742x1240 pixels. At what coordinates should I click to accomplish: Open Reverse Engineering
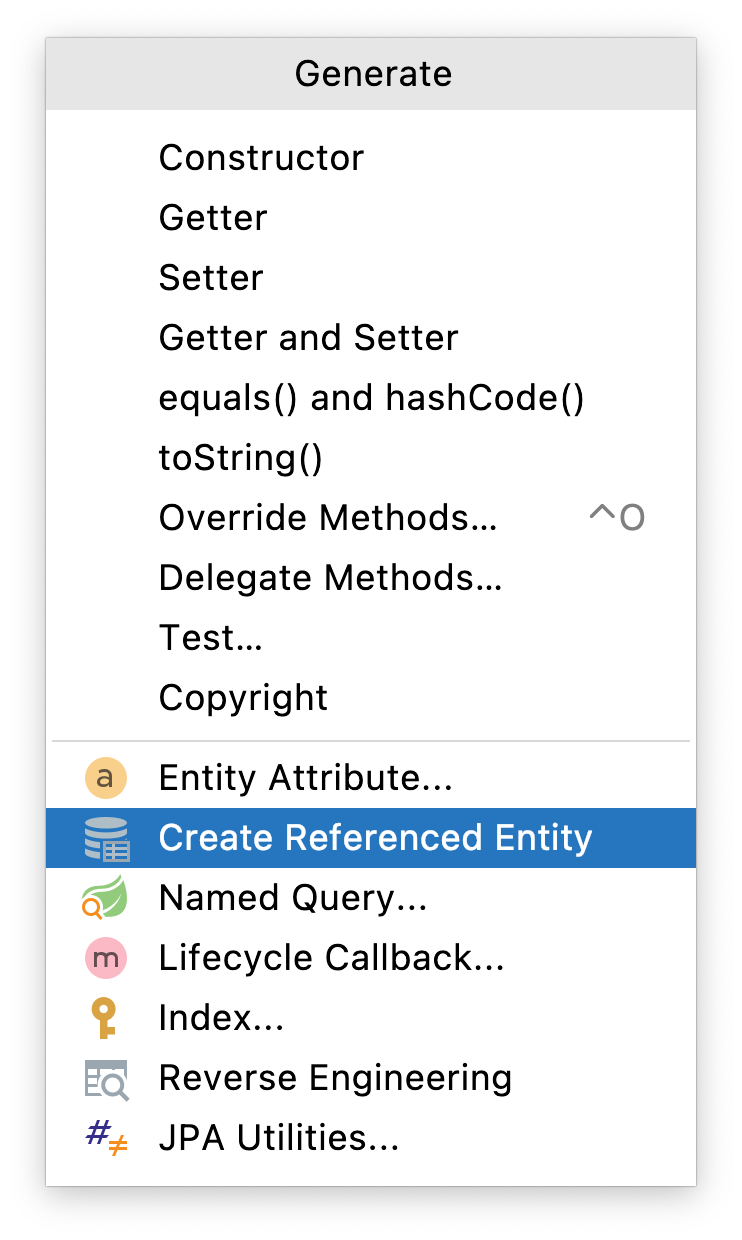(335, 1077)
